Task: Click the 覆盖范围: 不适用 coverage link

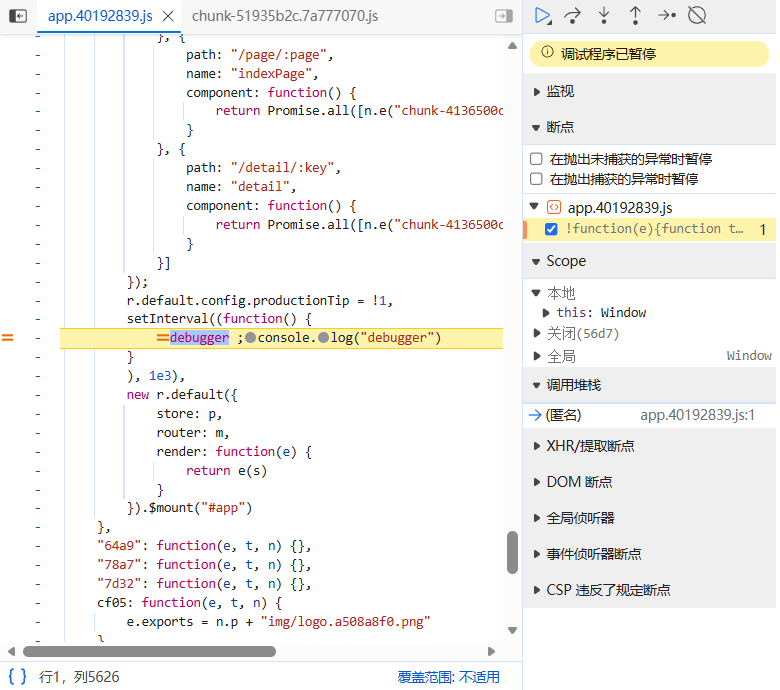Action: (448, 677)
